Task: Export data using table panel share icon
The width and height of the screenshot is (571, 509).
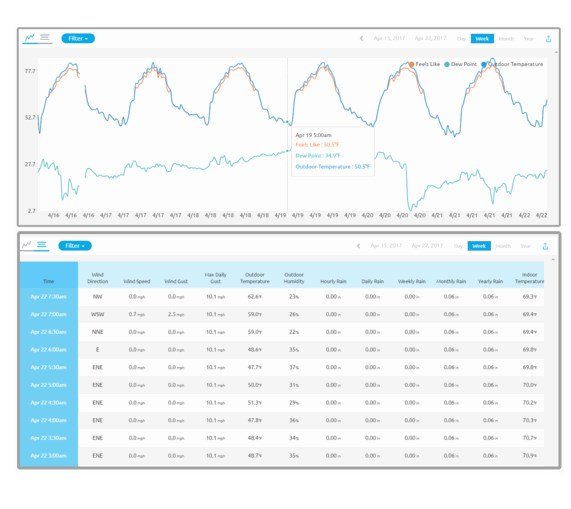Action: point(545,246)
